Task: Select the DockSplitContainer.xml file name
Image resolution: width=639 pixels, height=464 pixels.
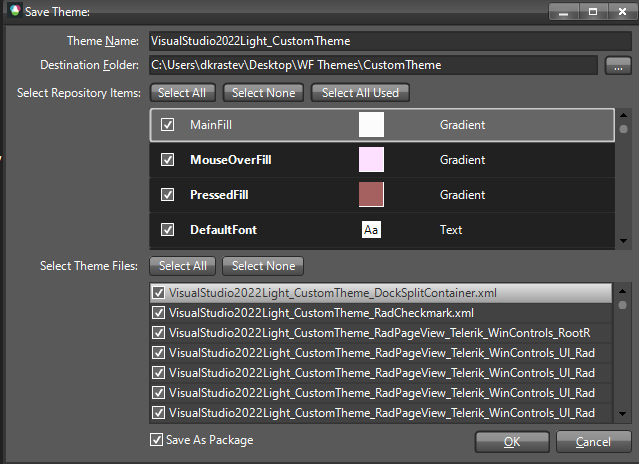Action: coord(333,293)
